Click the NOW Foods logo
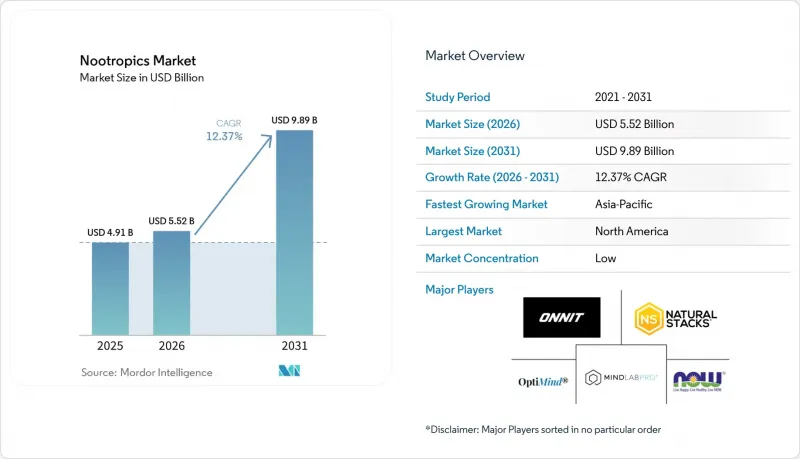The width and height of the screenshot is (800, 459). coord(698,381)
